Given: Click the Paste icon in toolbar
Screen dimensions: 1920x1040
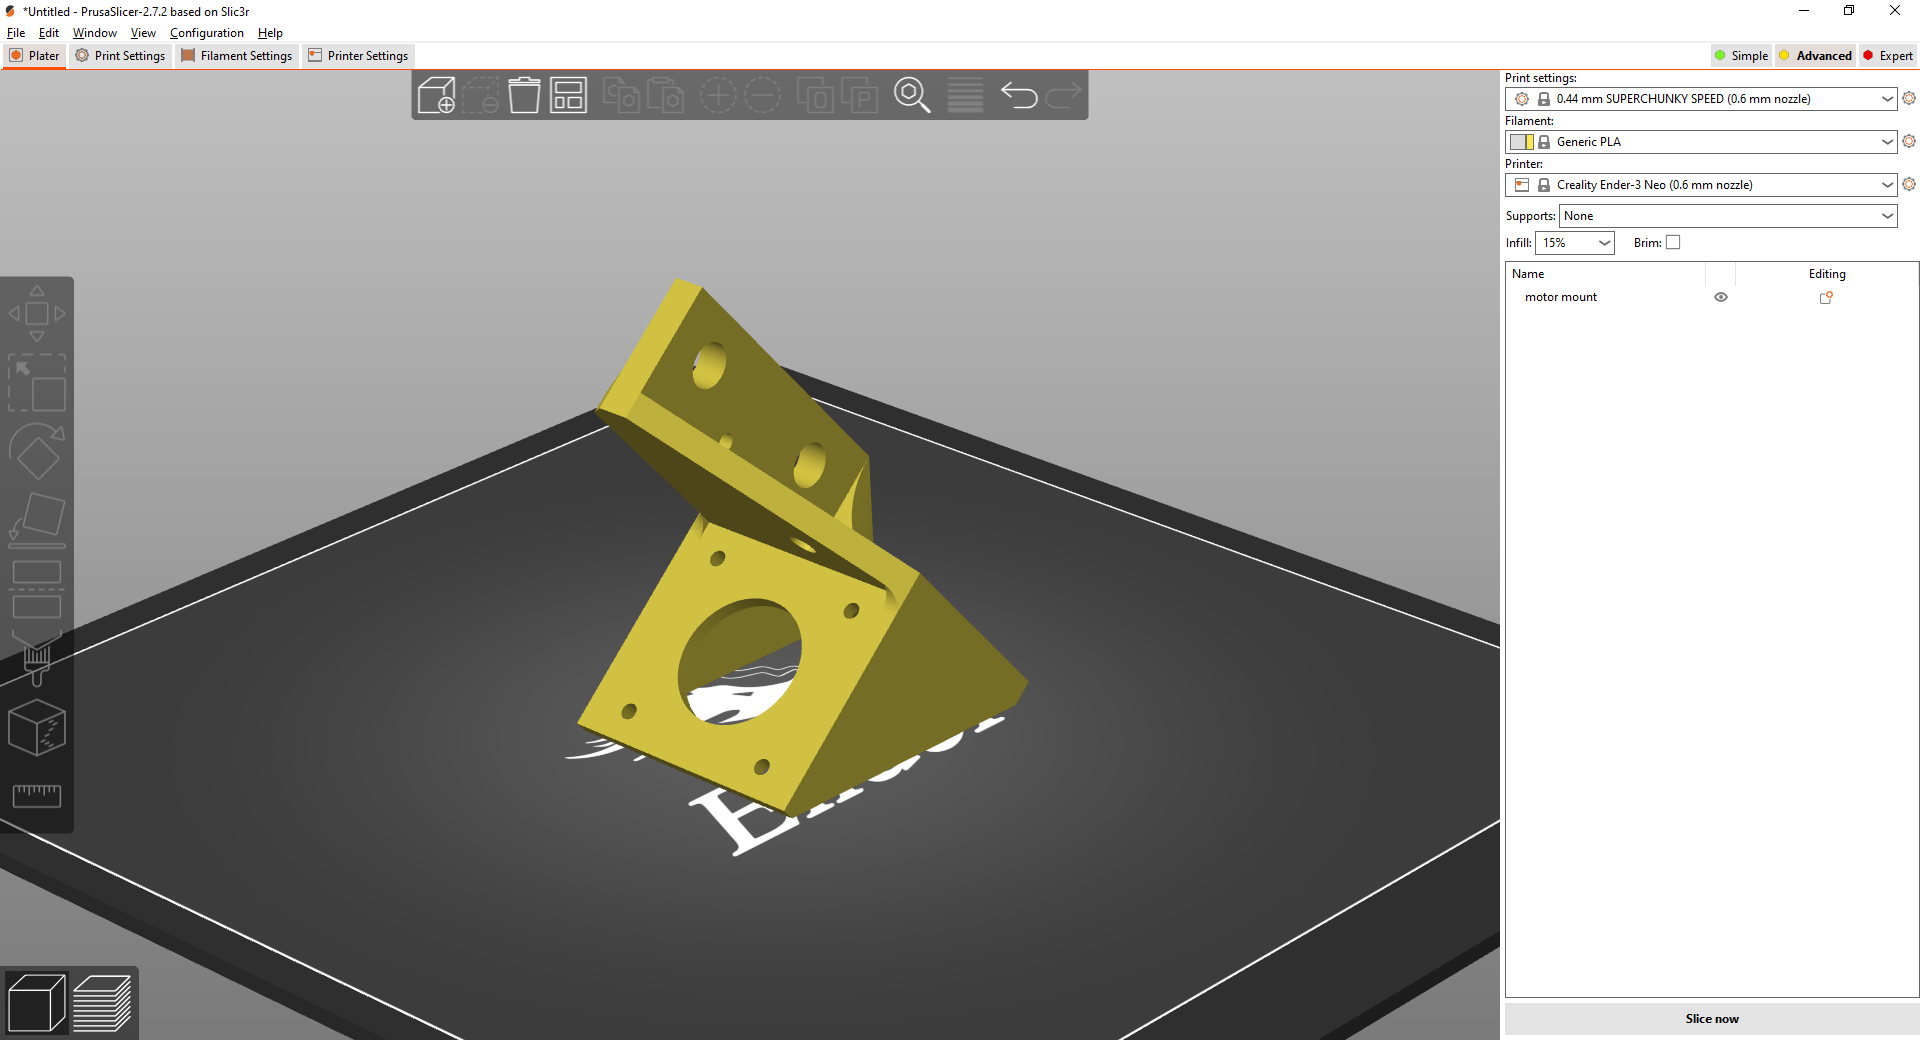Looking at the screenshot, I should coord(665,95).
